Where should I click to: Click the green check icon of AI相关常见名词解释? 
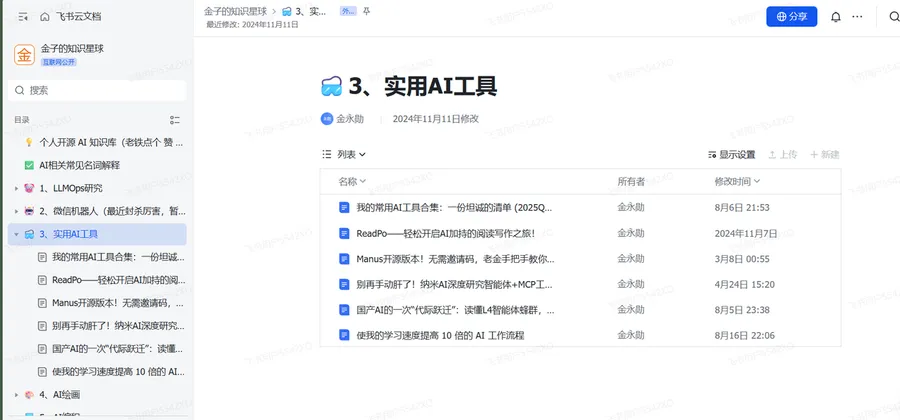point(29,165)
